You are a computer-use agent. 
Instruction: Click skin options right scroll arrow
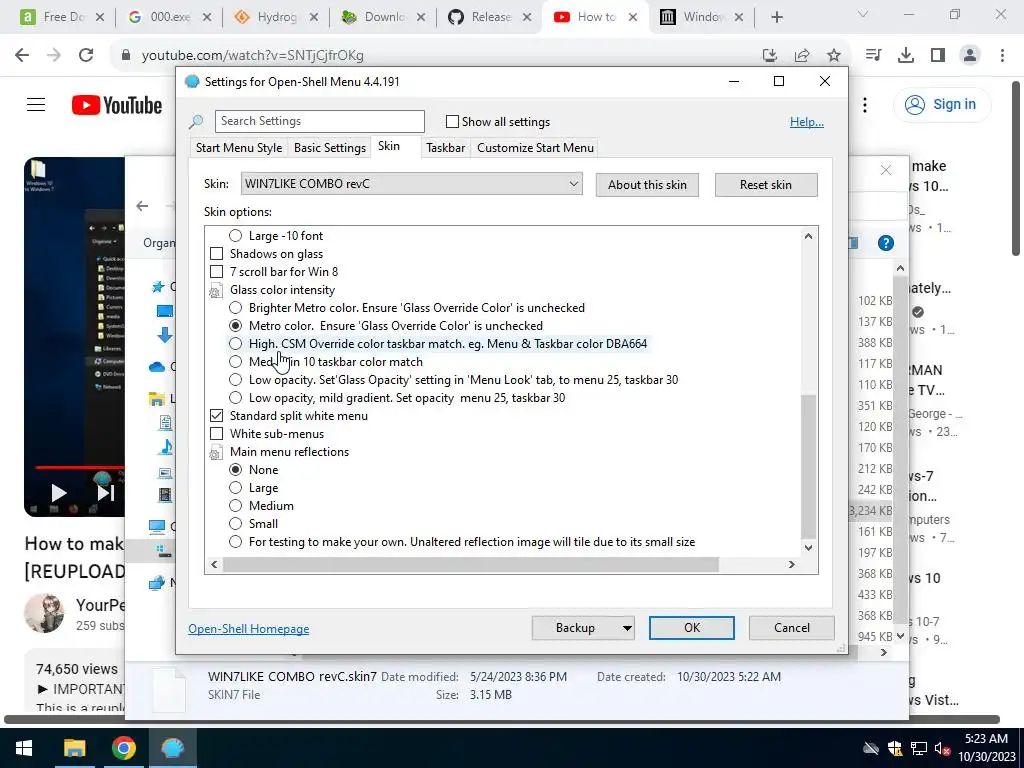coord(792,564)
